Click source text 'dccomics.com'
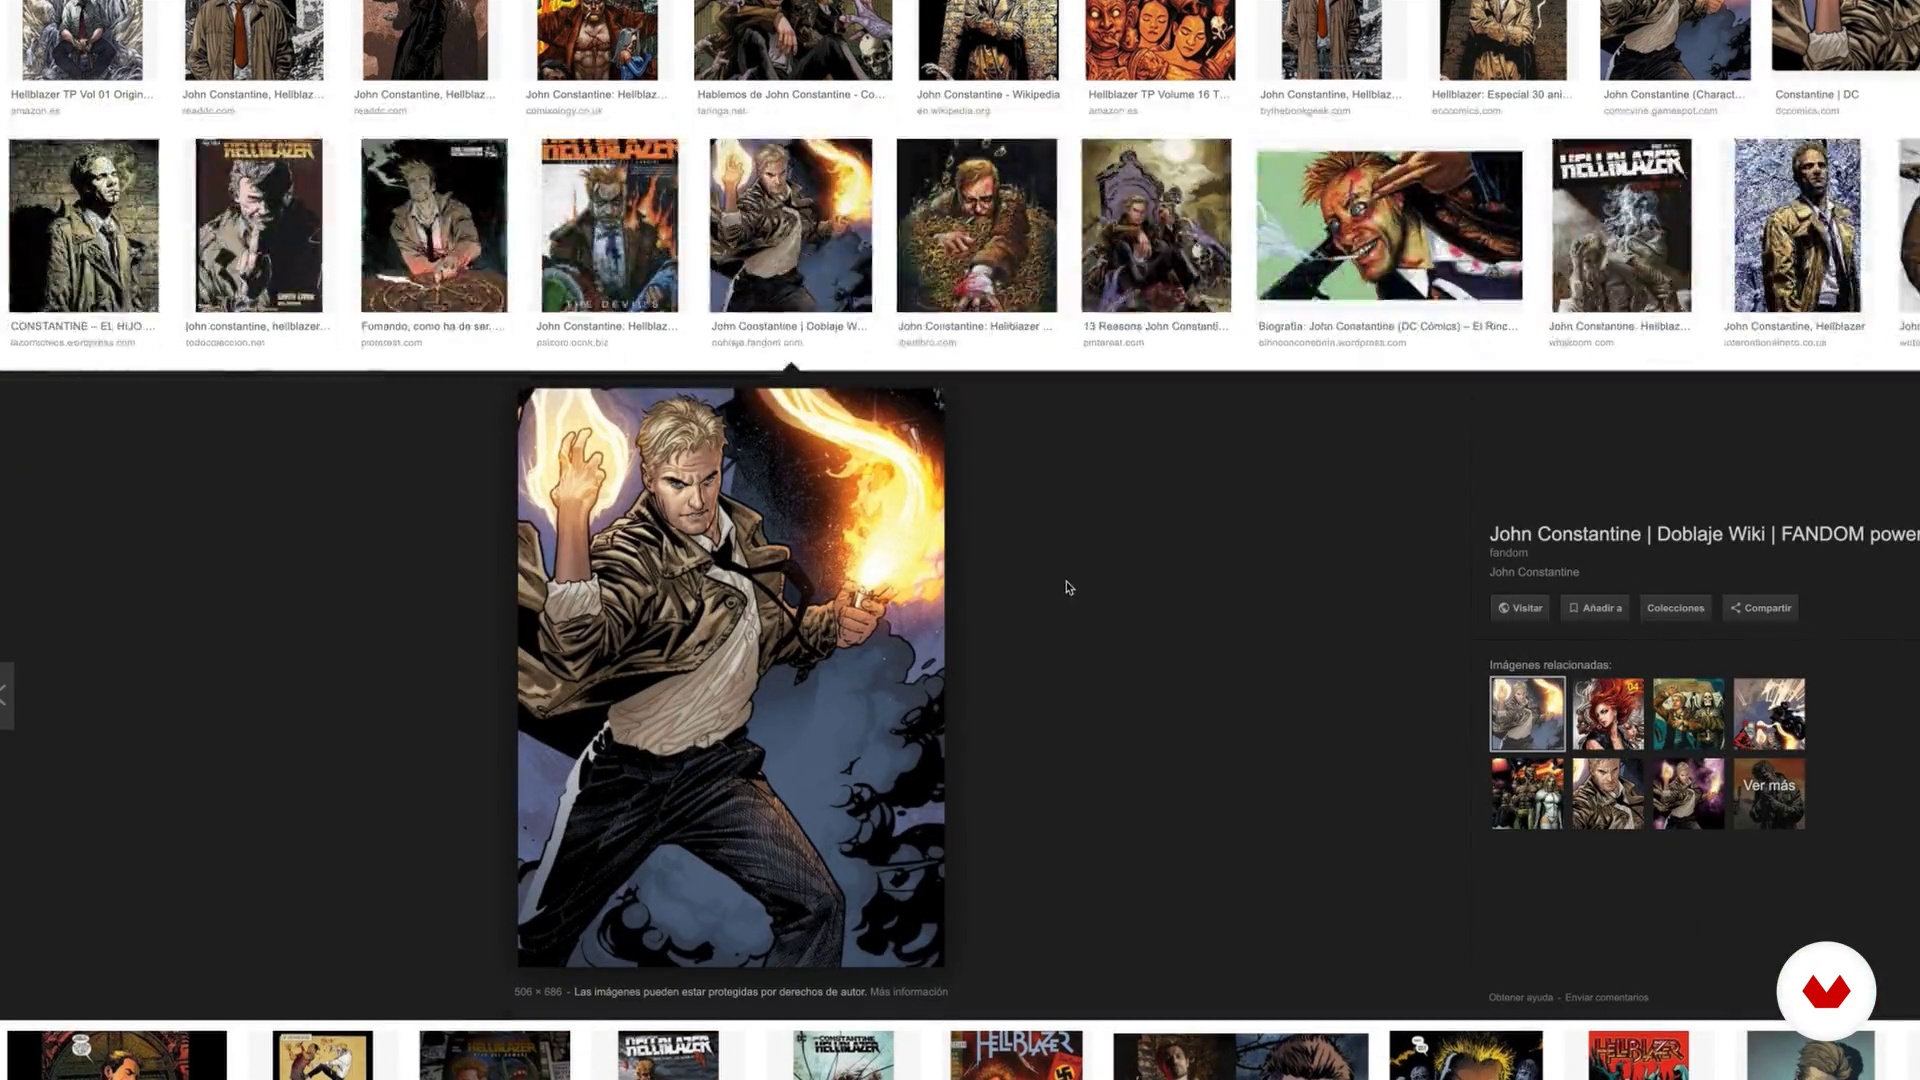This screenshot has height=1080, width=1920. point(1807,111)
